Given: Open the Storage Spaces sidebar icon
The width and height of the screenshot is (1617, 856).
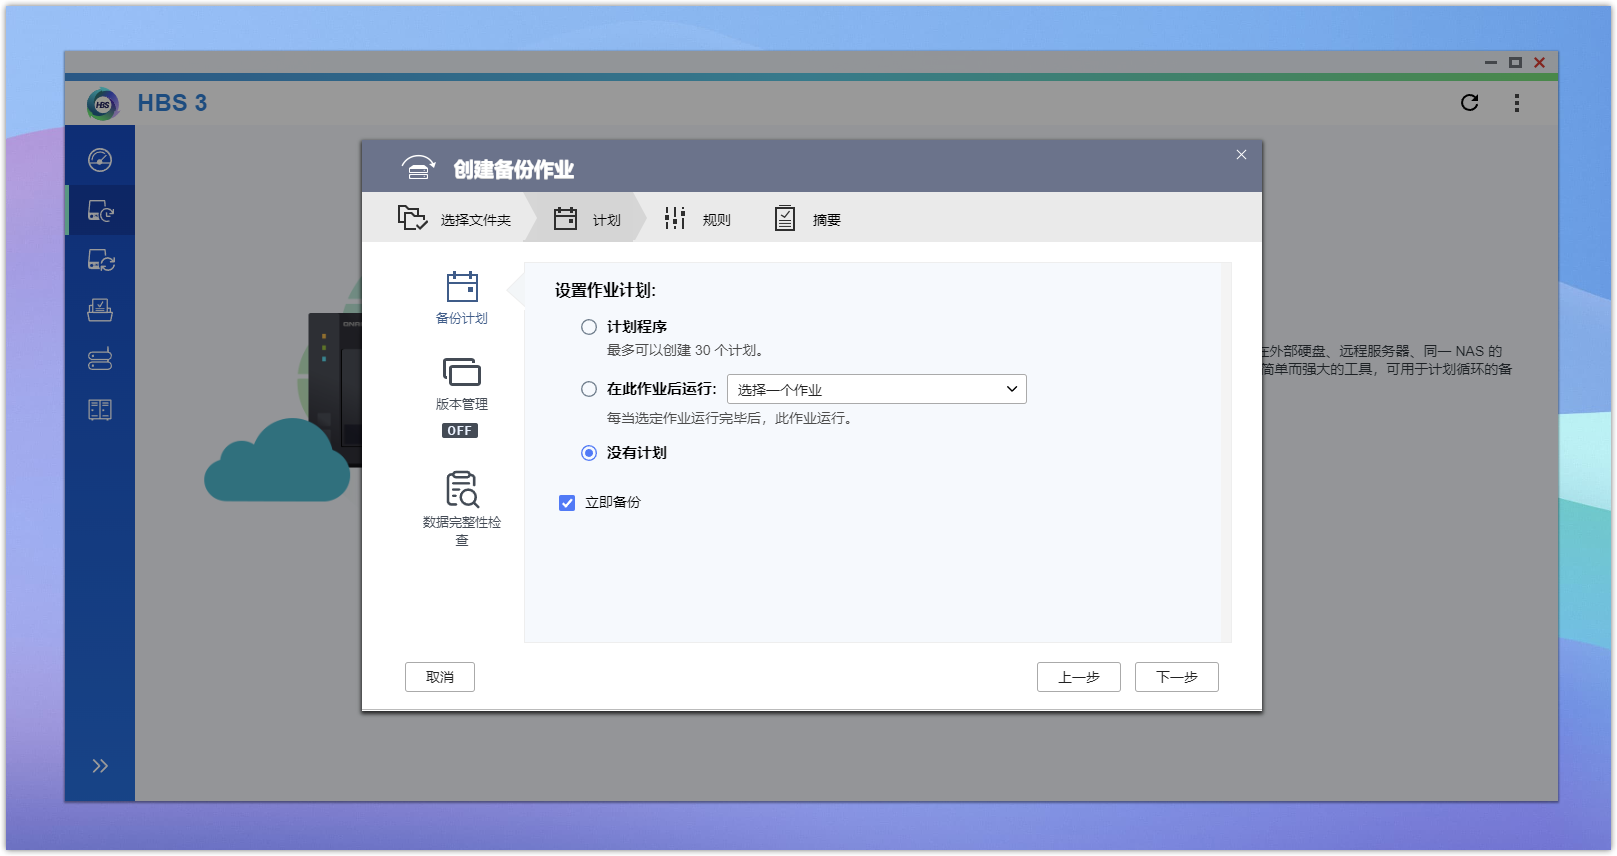Looking at the screenshot, I should [x=100, y=360].
